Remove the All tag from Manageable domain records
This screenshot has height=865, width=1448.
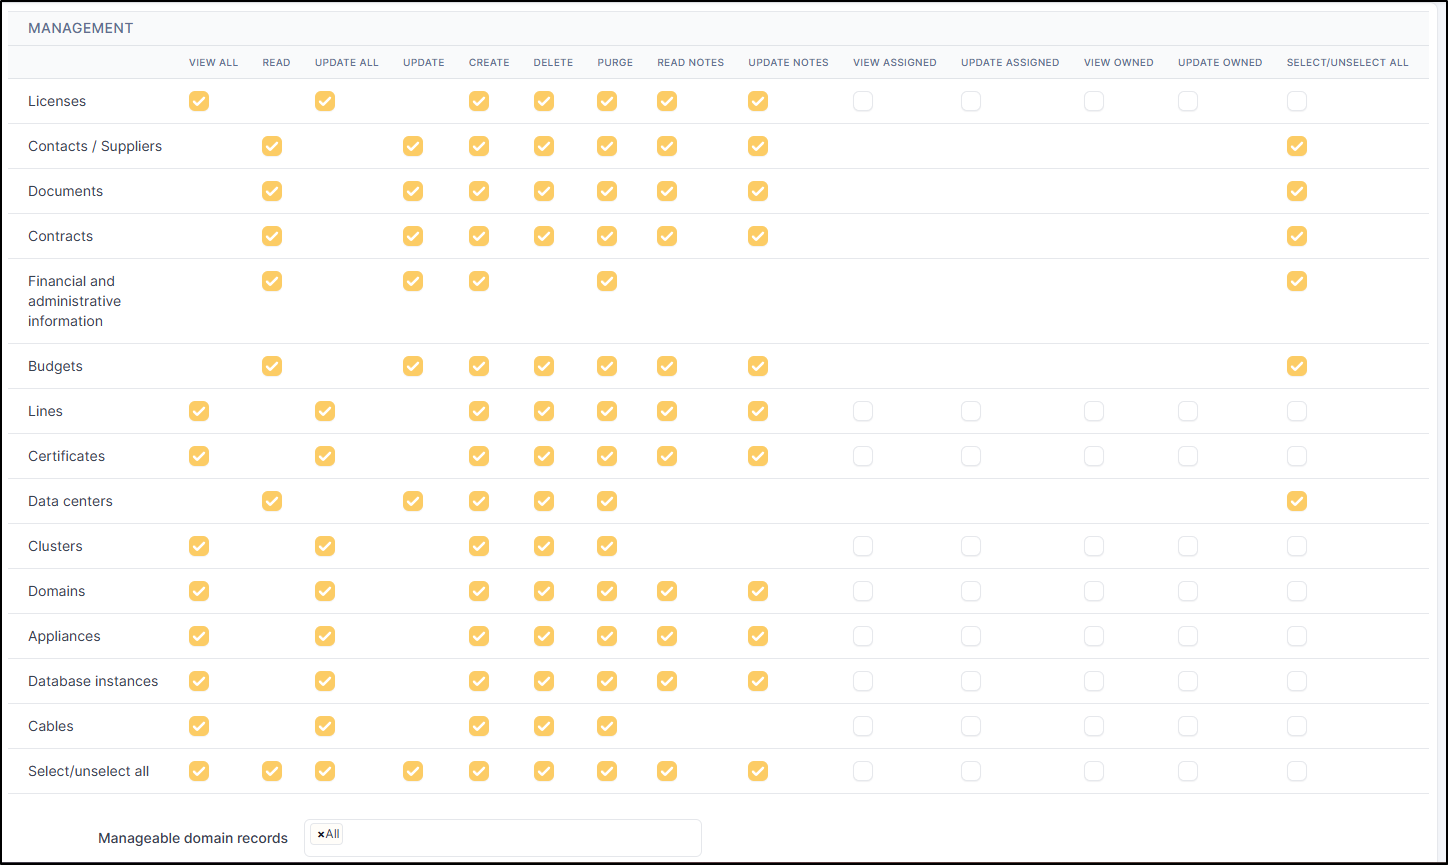[319, 833]
